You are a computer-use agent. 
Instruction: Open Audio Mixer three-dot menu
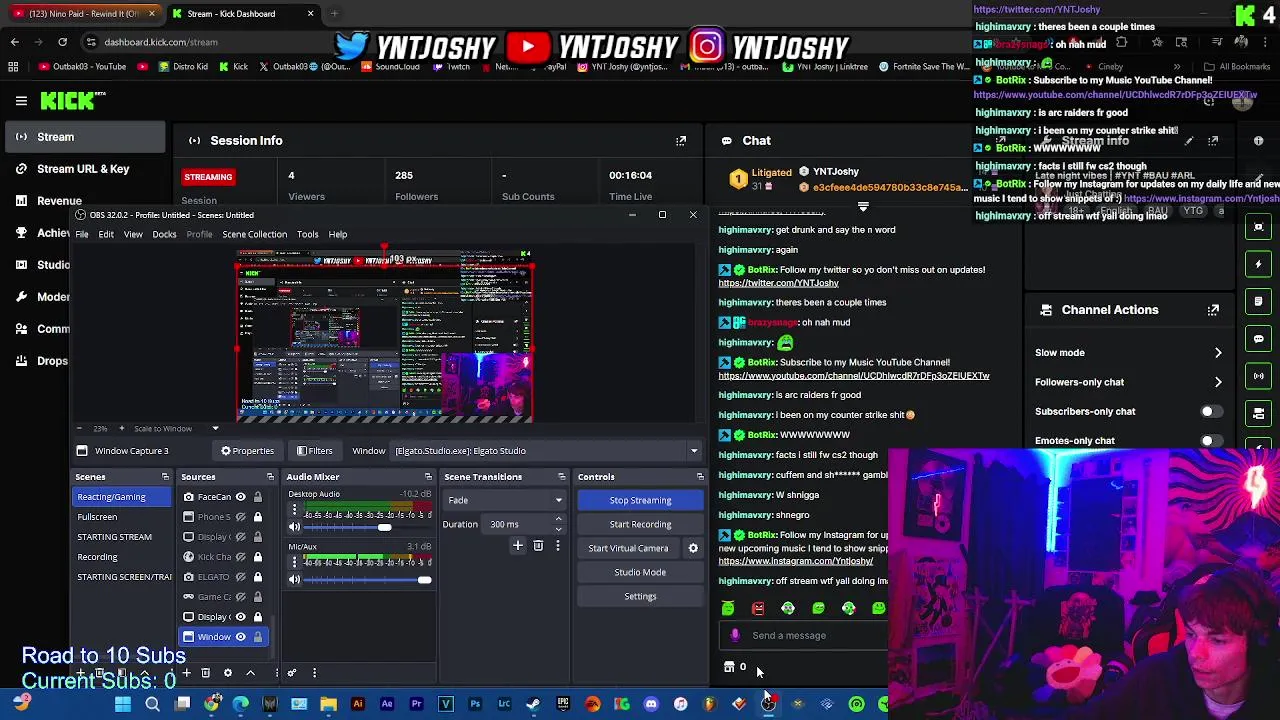coord(314,673)
